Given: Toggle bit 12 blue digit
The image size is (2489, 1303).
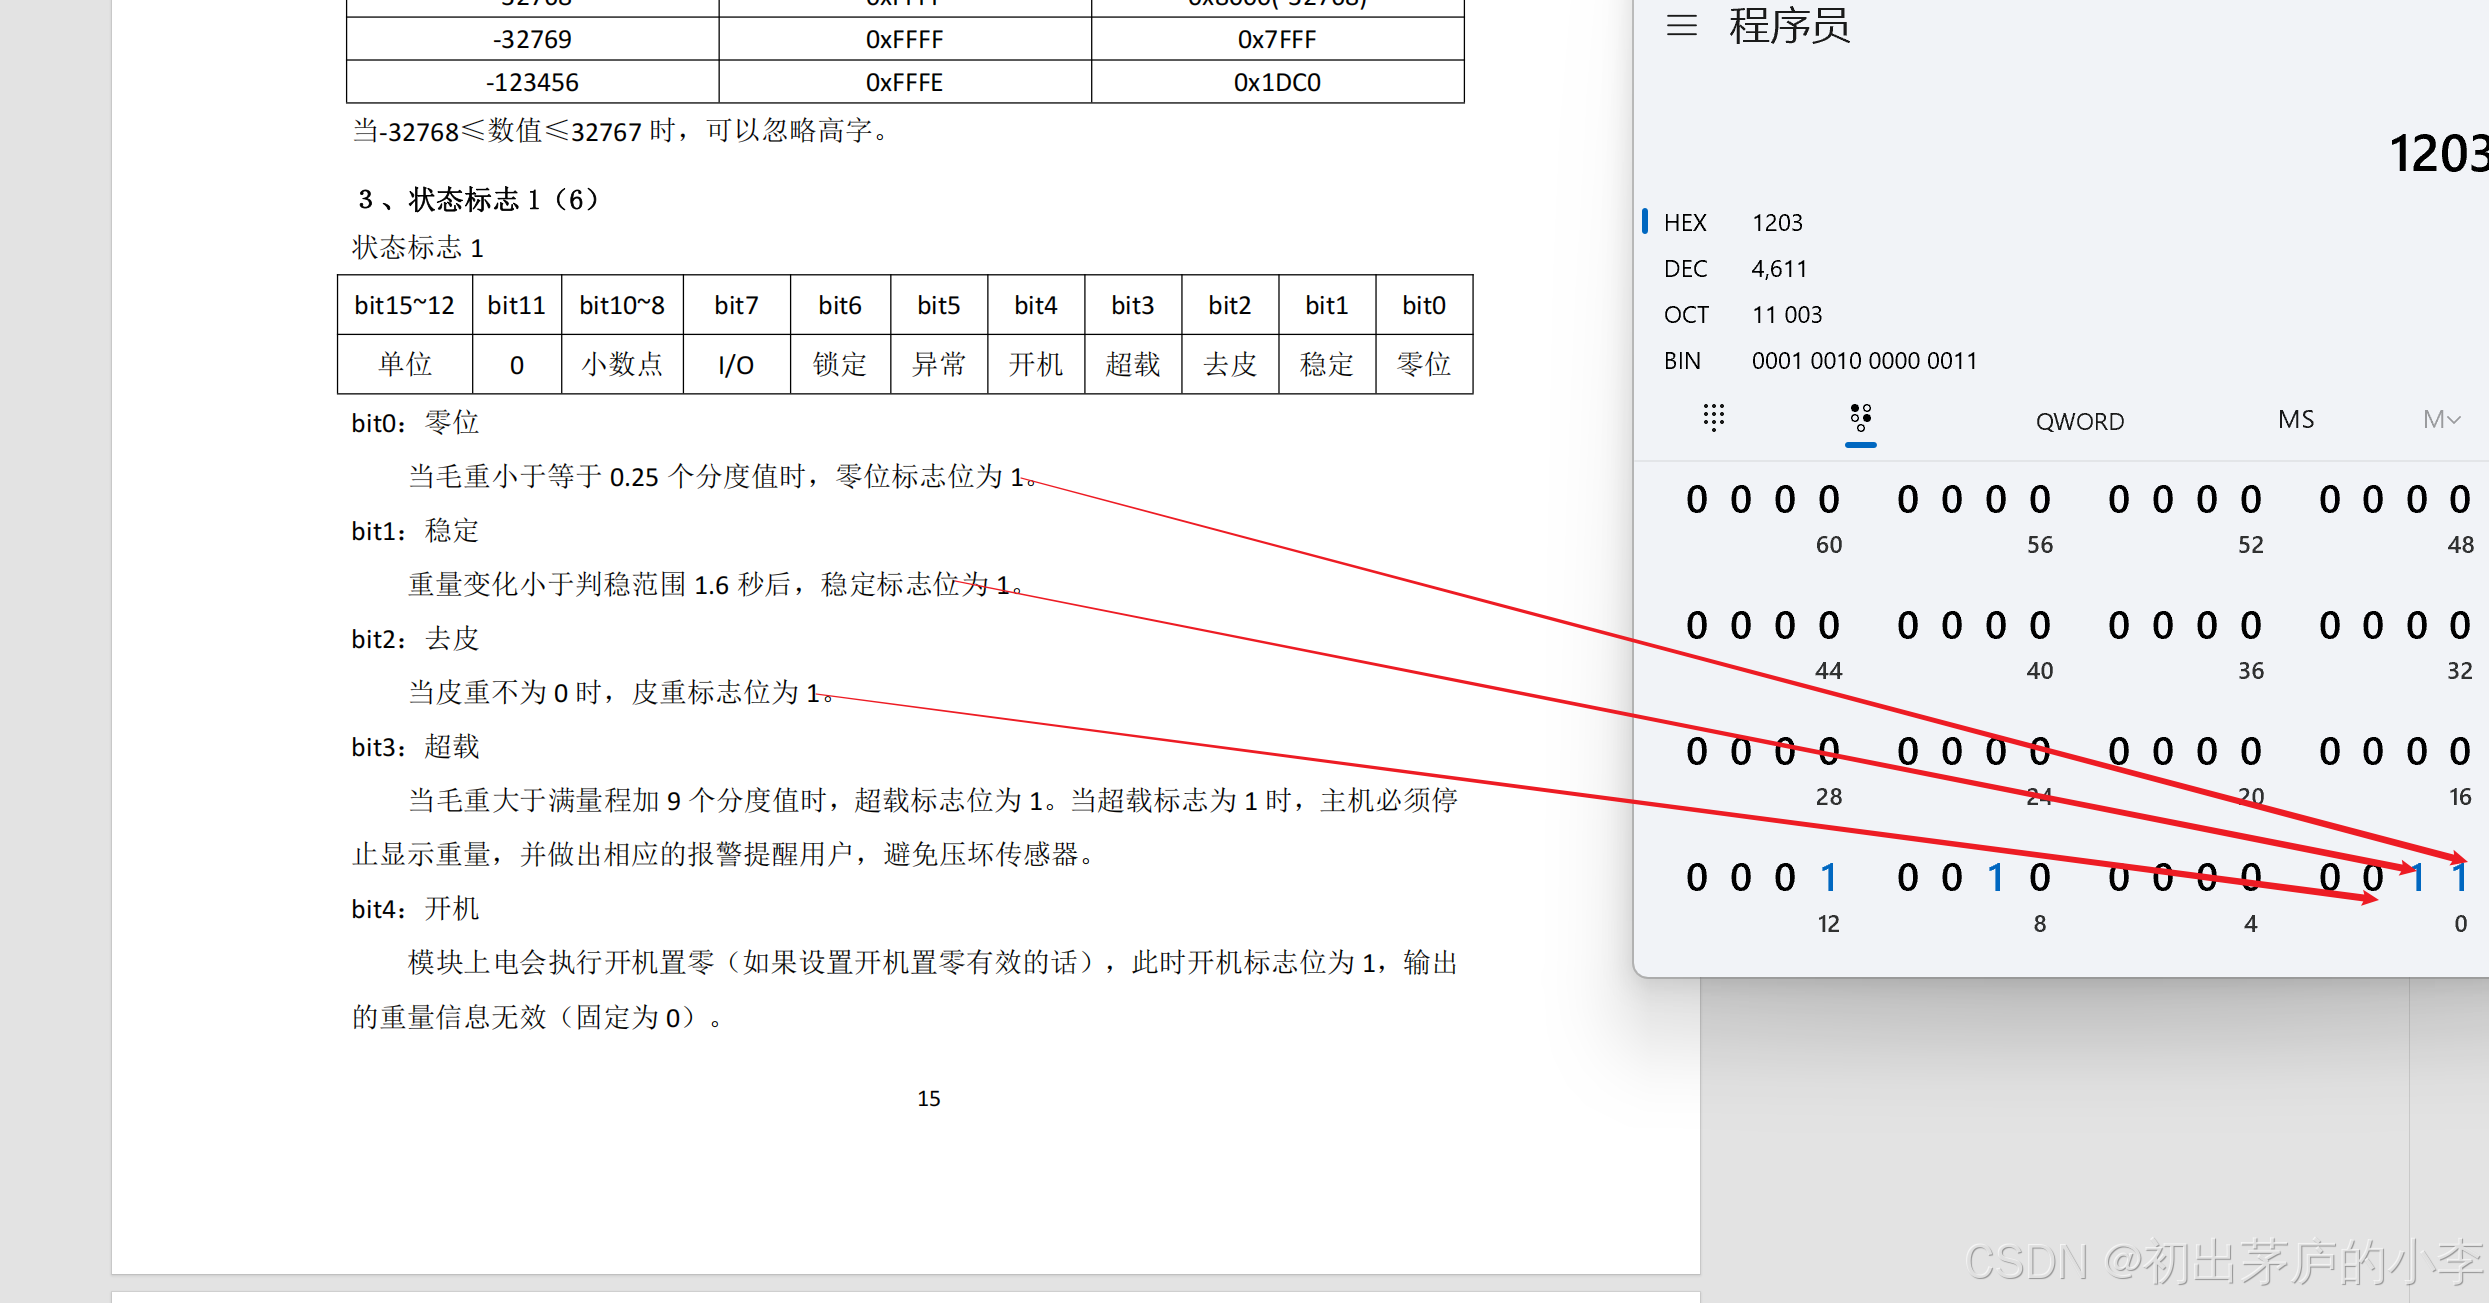Looking at the screenshot, I should [x=1829, y=878].
